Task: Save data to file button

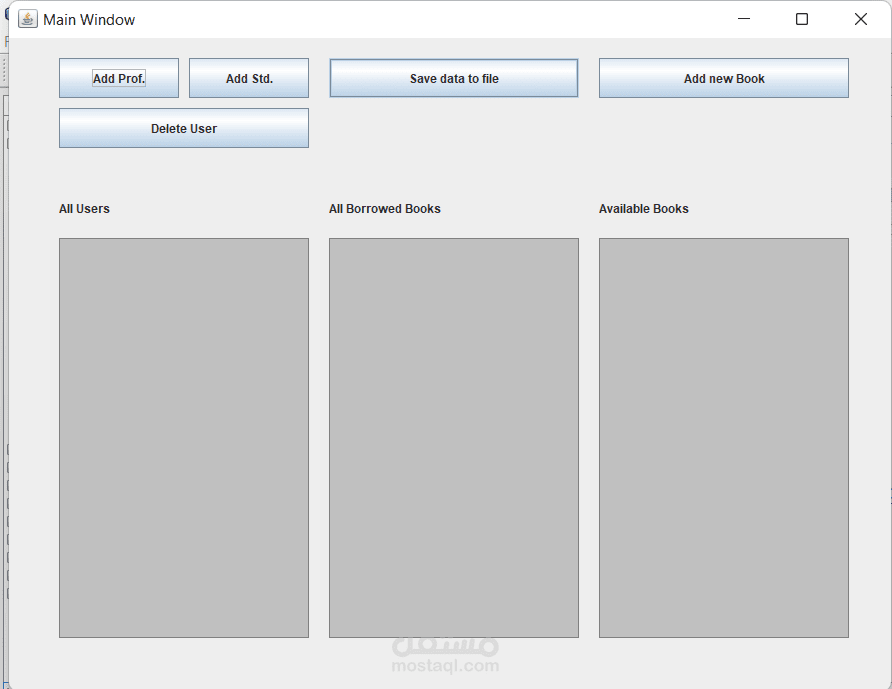Action: pyautogui.click(x=454, y=78)
